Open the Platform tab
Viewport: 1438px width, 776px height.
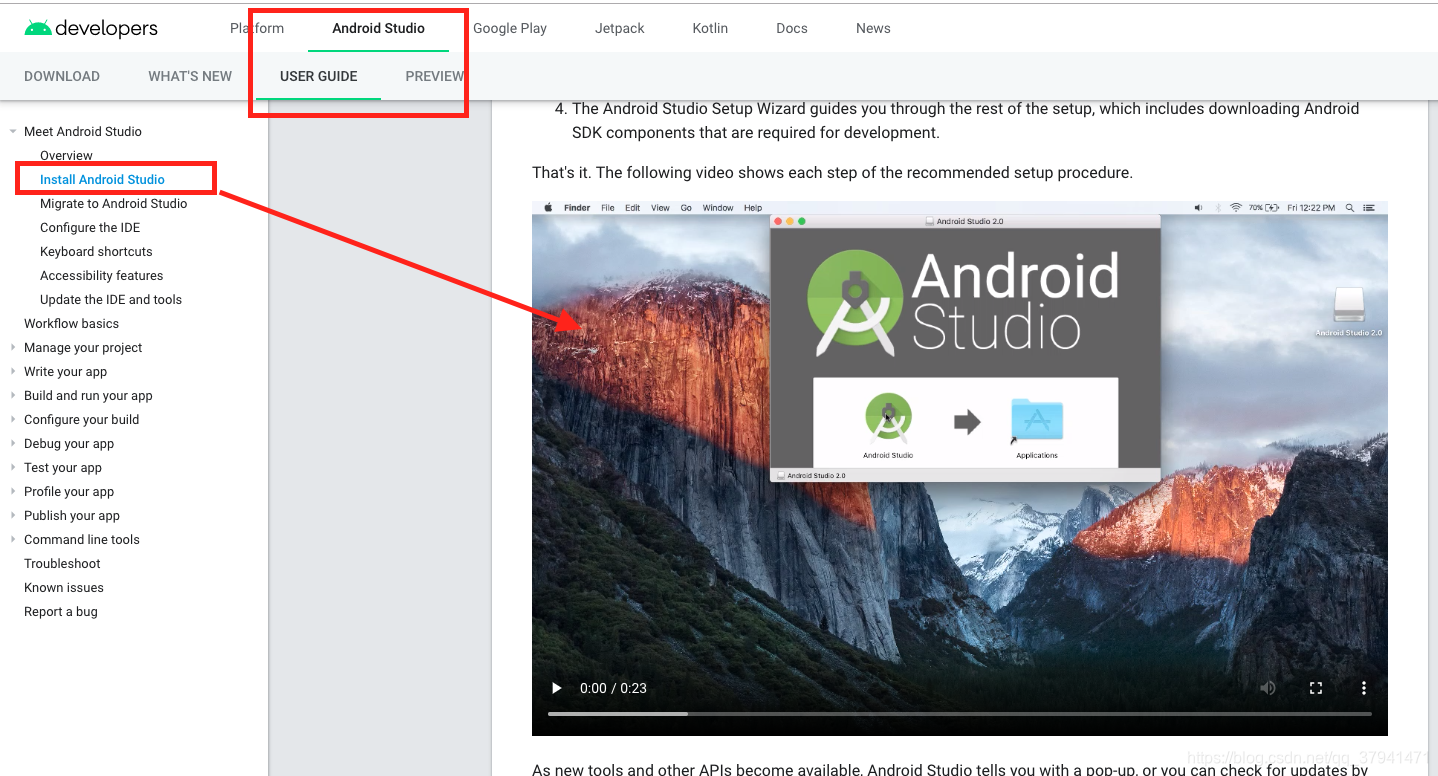click(257, 28)
